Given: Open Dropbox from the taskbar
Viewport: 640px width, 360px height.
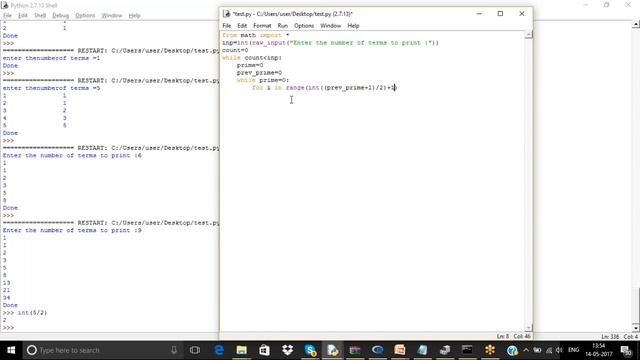Looking at the screenshot, I should pos(287,350).
